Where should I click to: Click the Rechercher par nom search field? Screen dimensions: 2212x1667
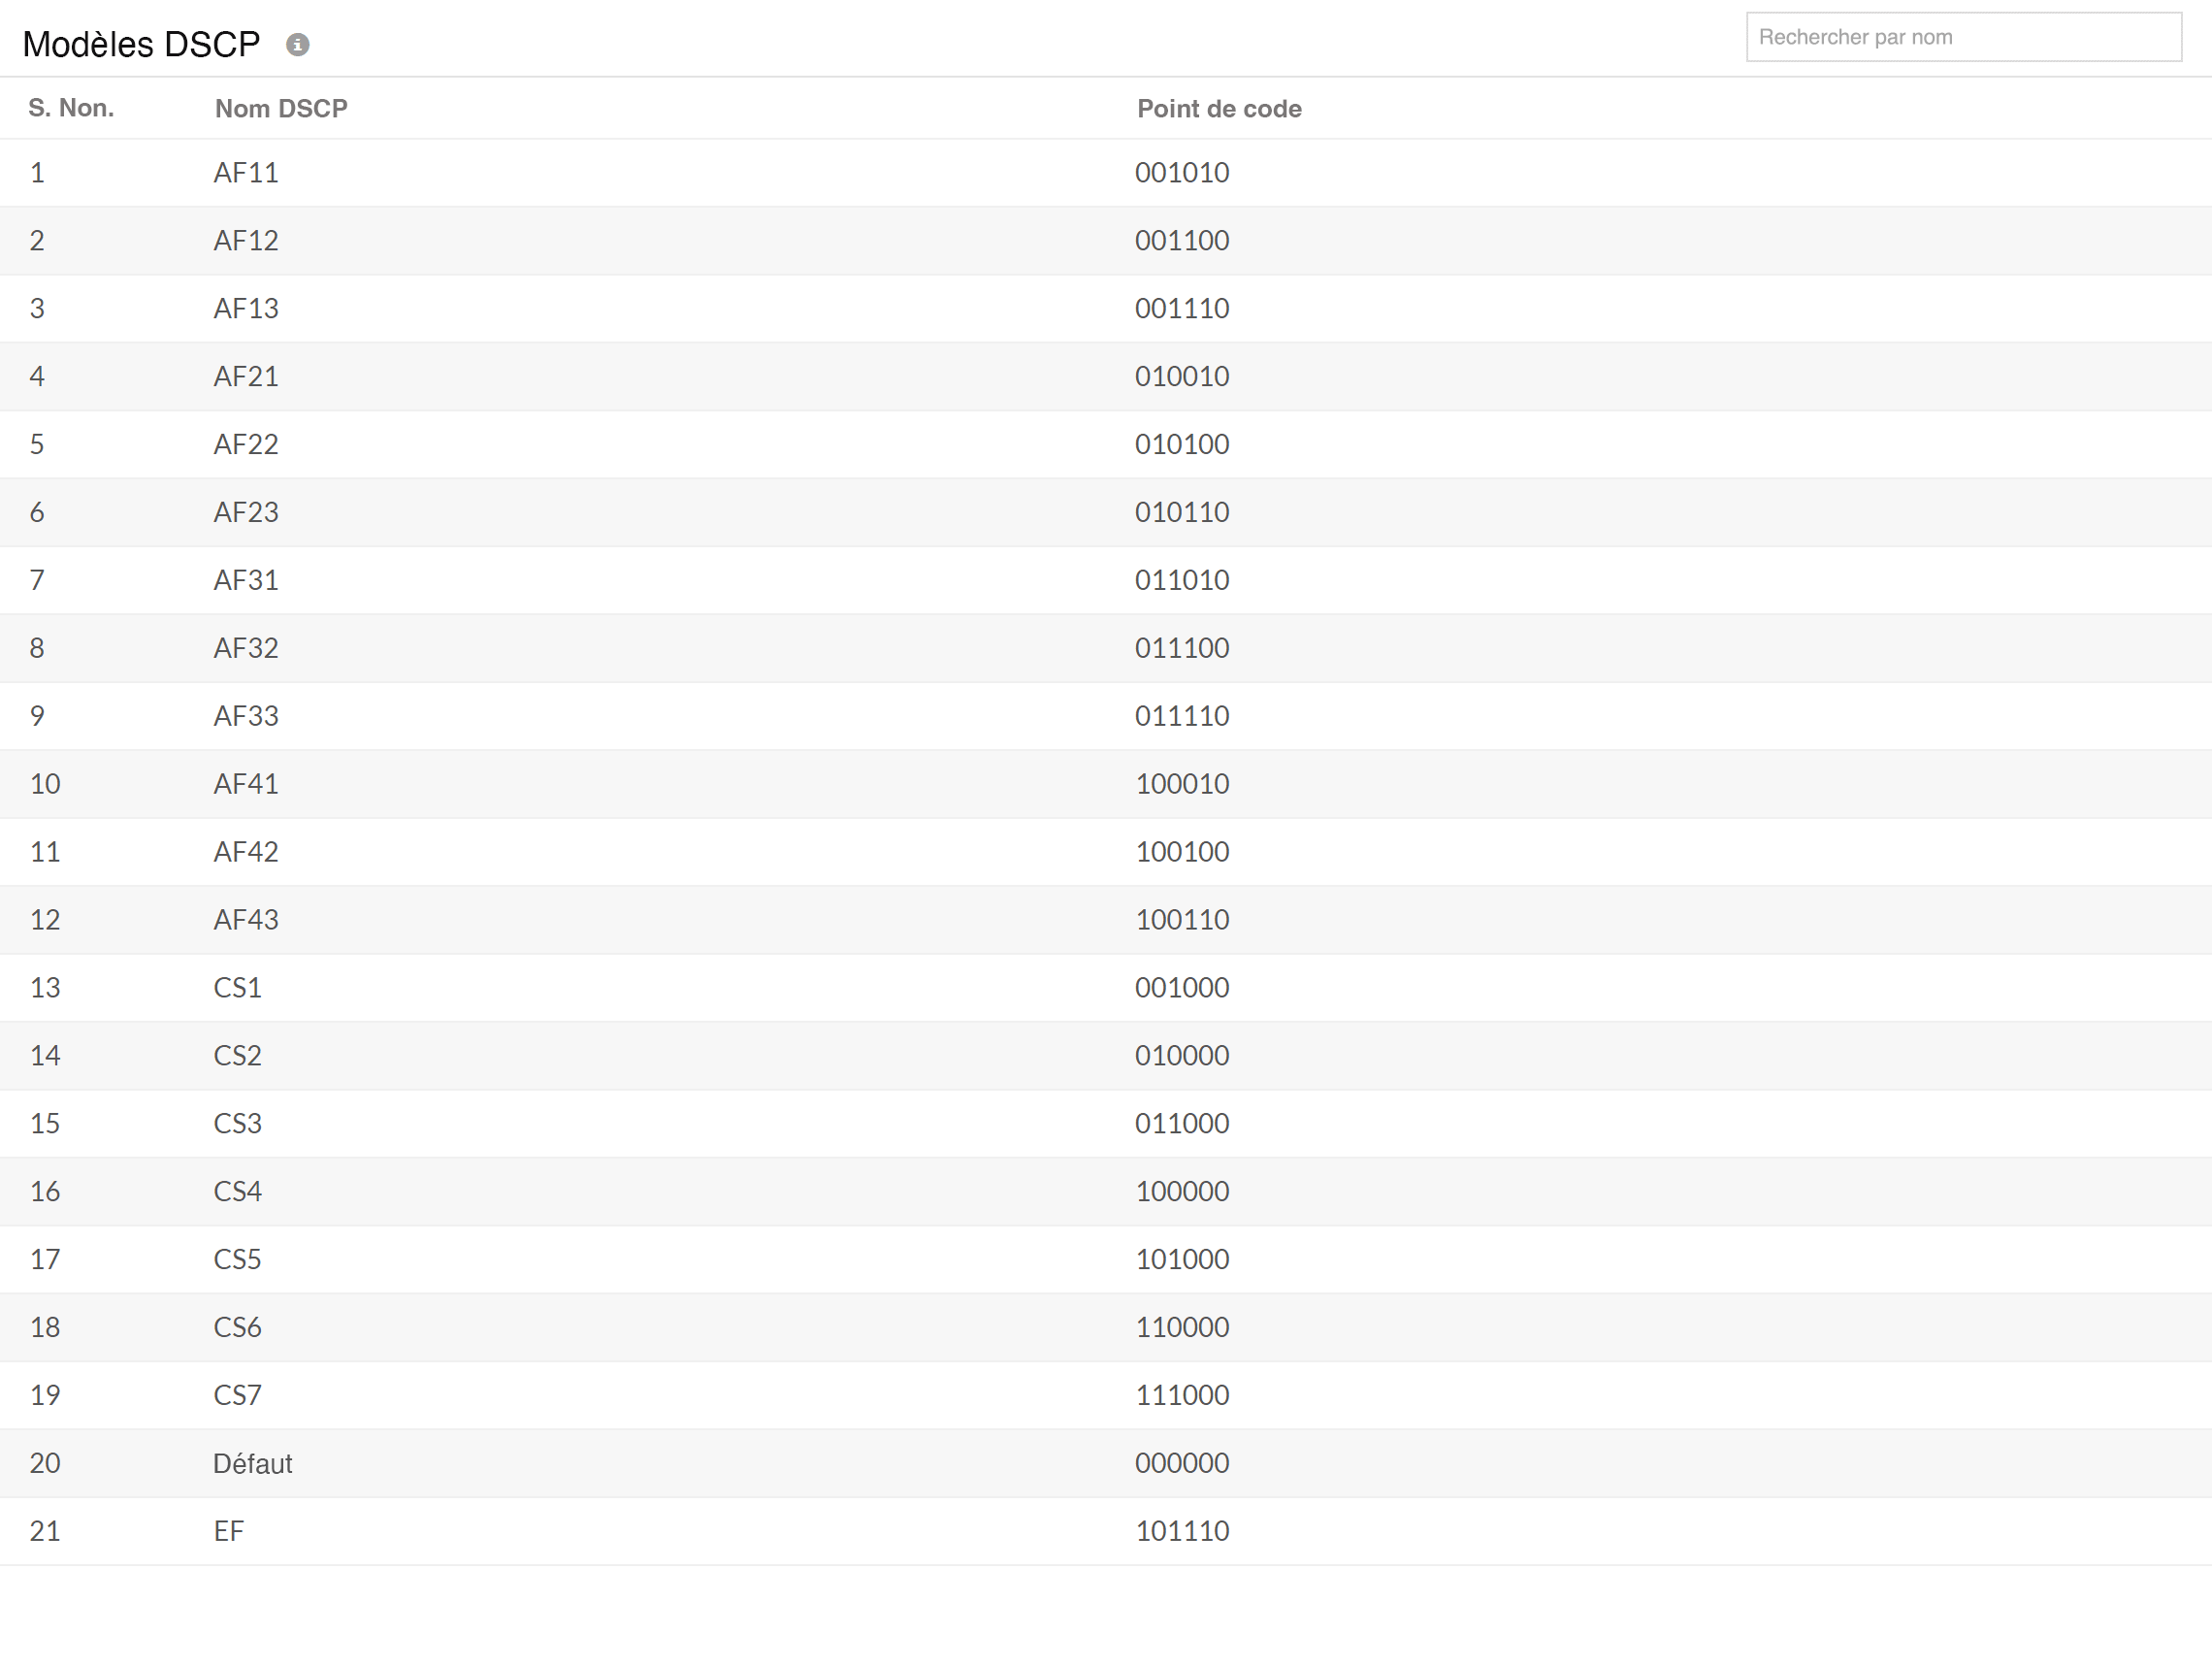pyautogui.click(x=1963, y=36)
